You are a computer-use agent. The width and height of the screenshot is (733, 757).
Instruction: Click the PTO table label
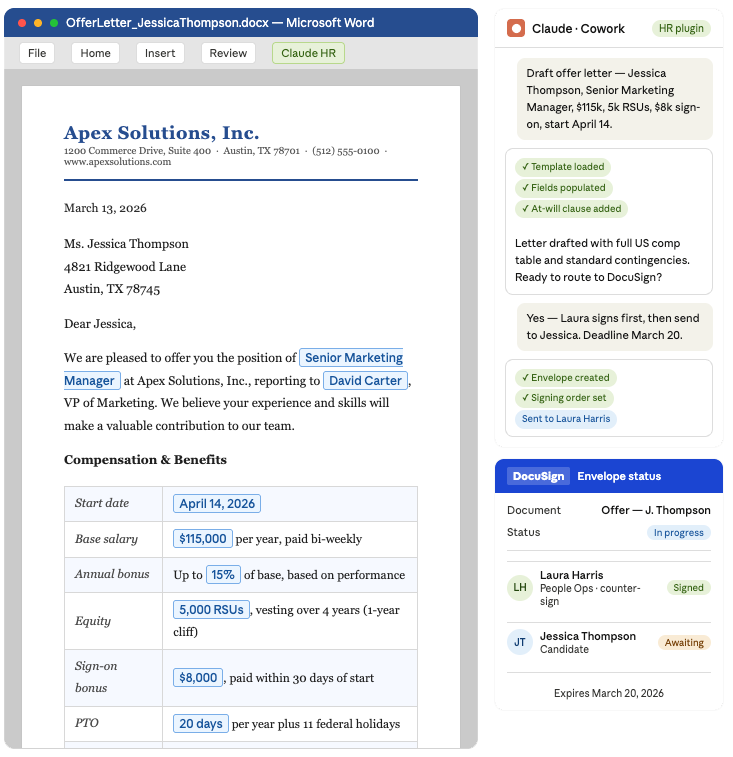click(x=86, y=723)
